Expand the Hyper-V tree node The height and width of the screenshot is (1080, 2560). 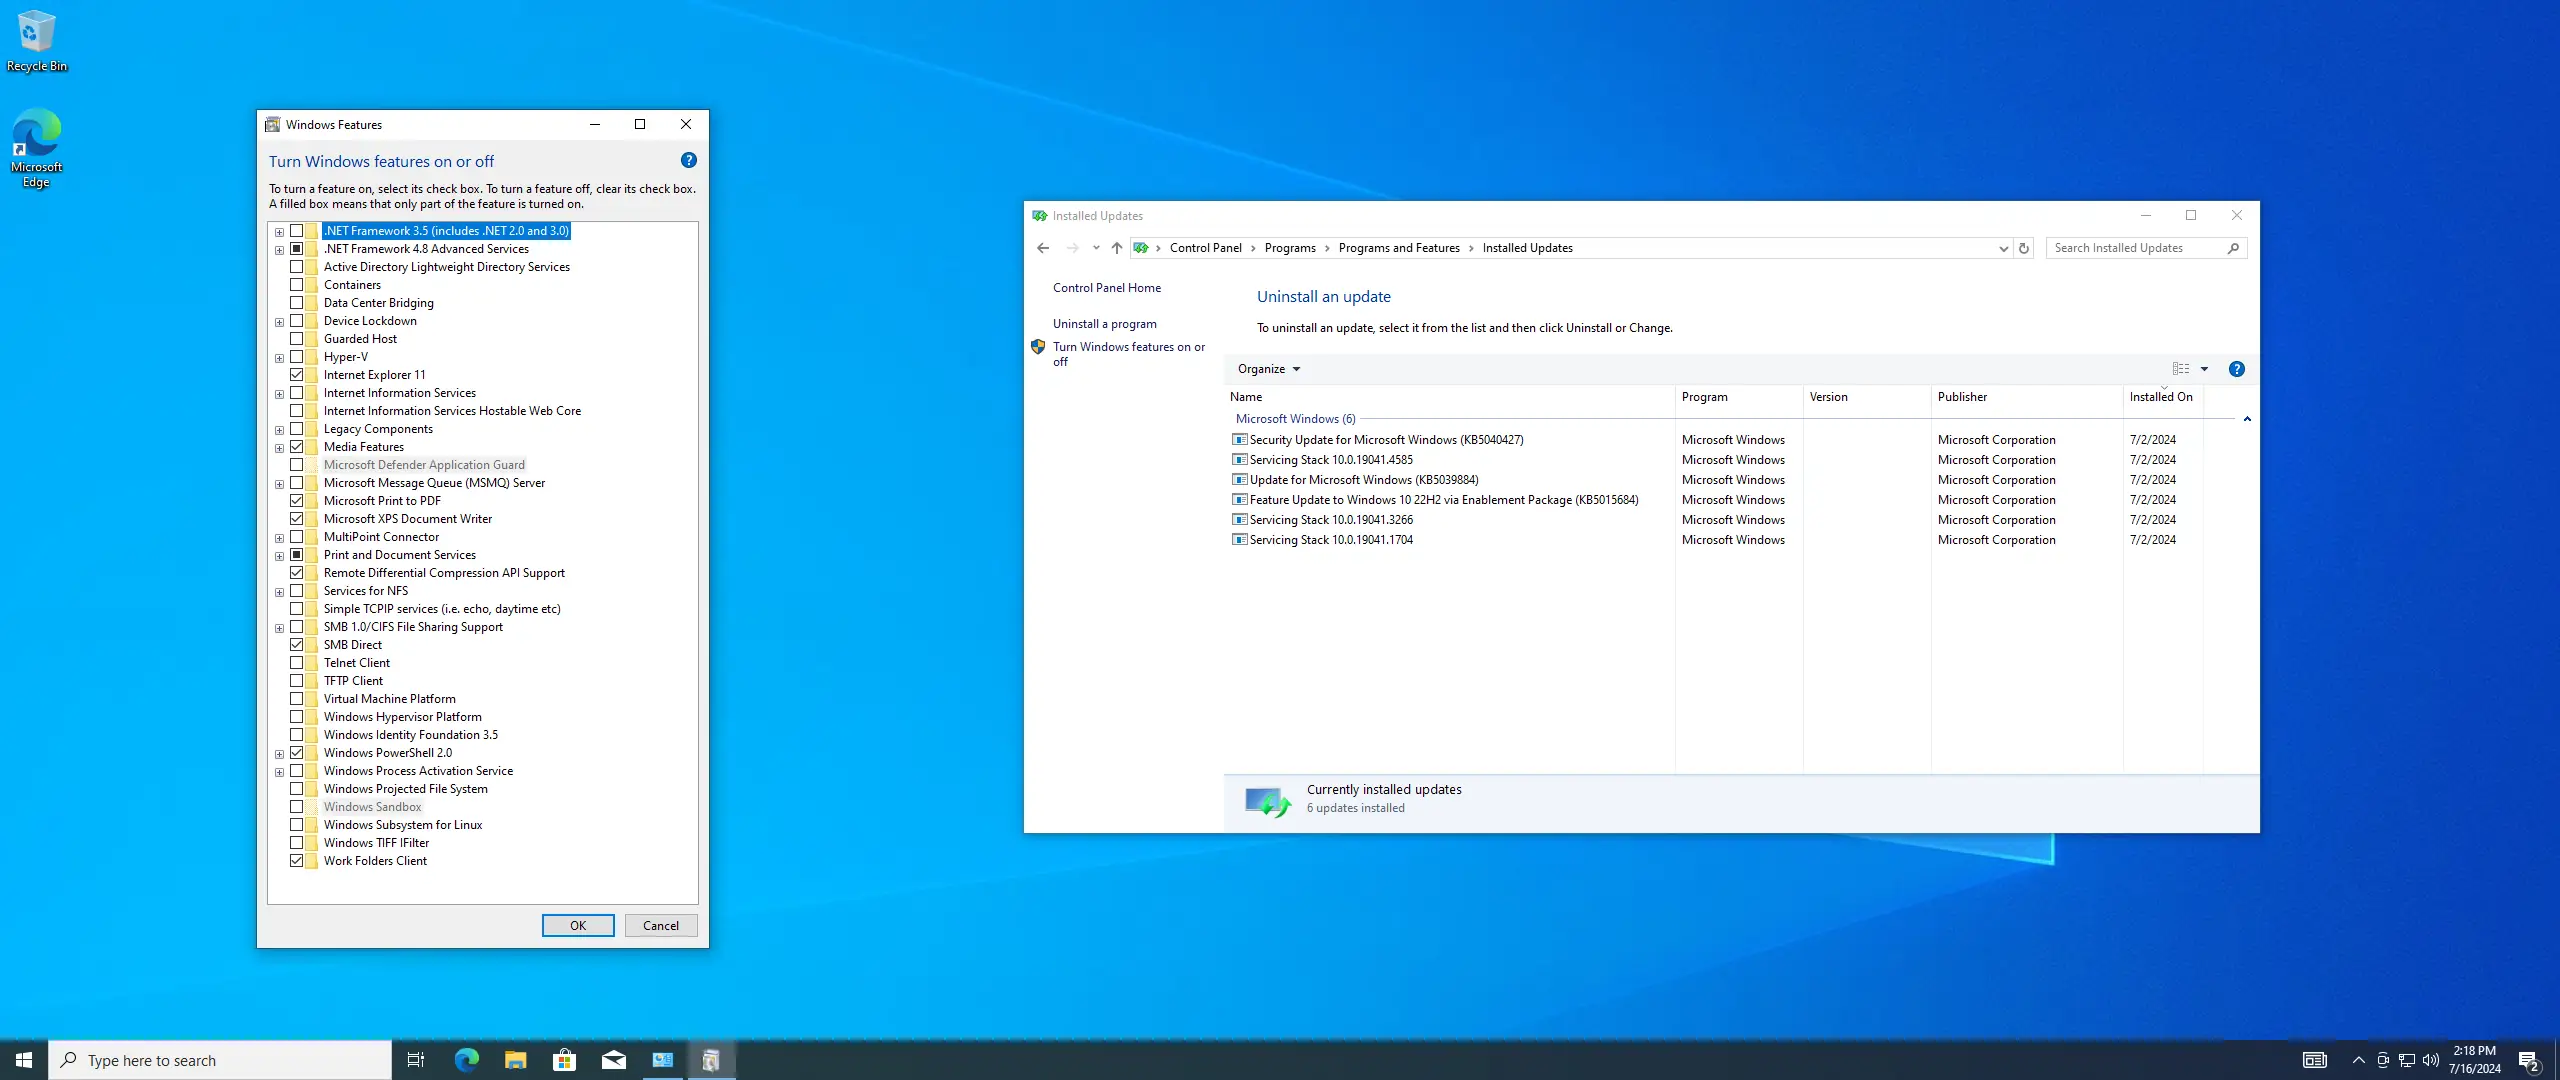click(x=280, y=358)
